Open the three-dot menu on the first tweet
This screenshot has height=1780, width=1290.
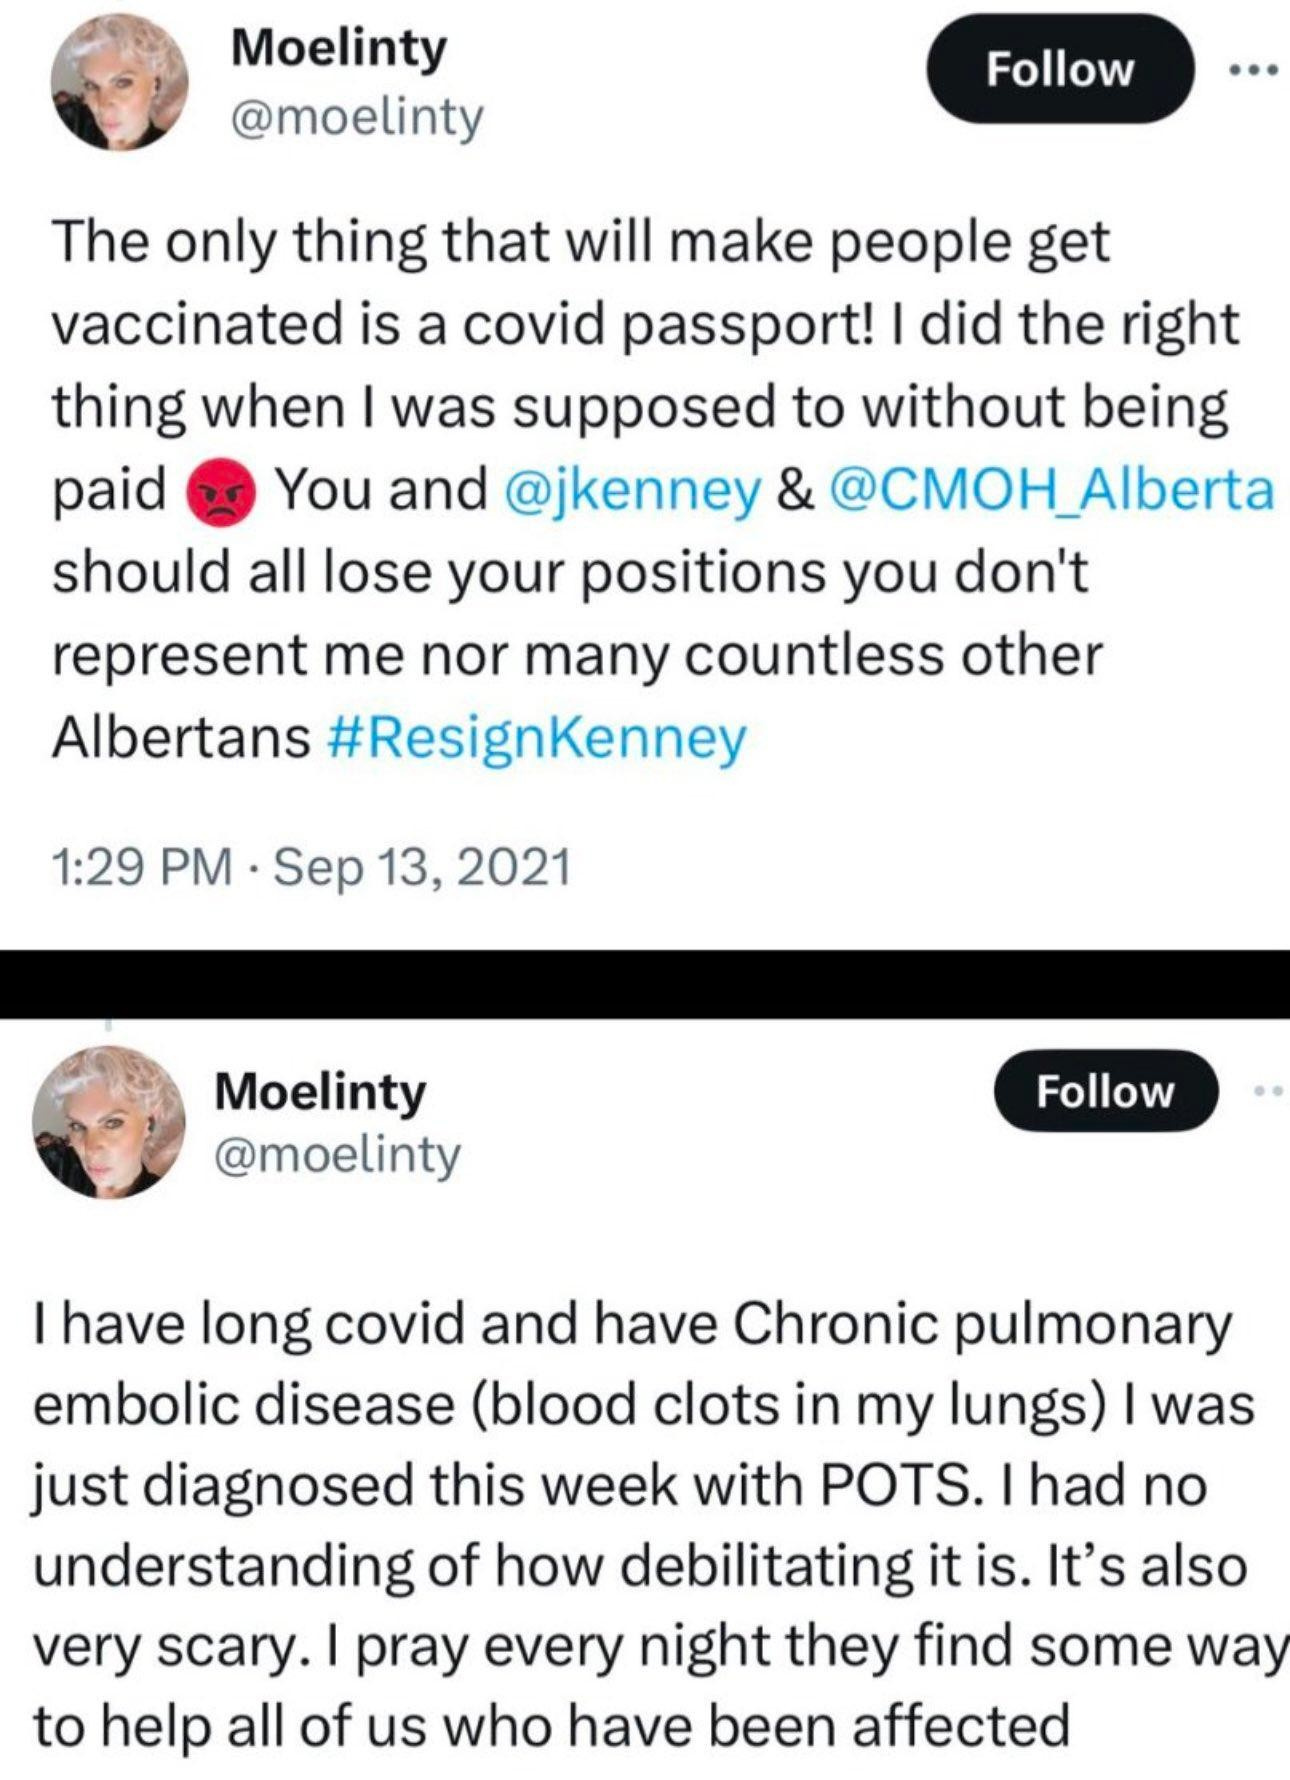coord(1254,70)
